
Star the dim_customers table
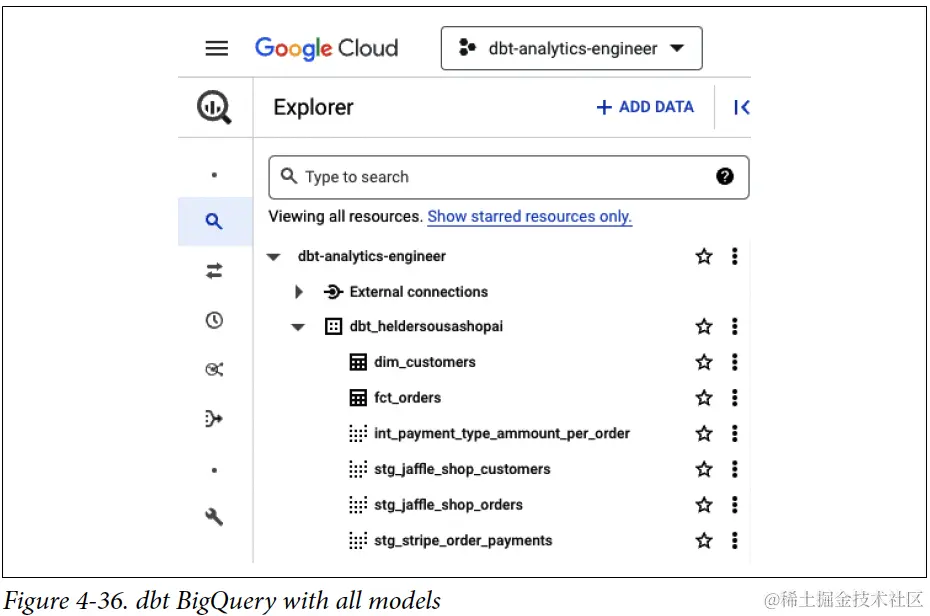coord(704,362)
